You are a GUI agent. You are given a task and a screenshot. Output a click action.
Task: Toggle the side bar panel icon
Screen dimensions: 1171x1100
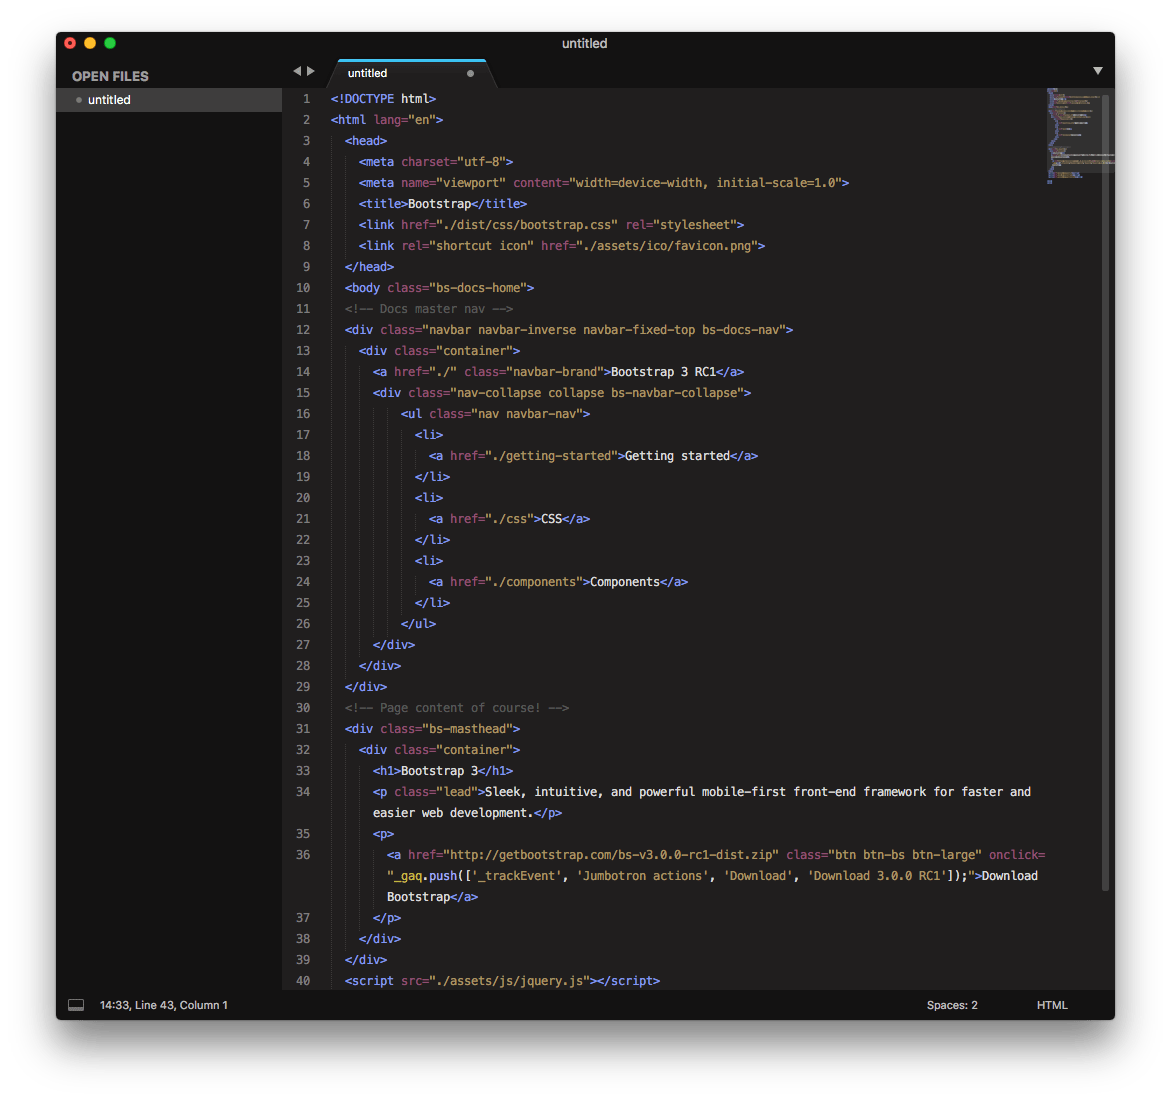[76, 1005]
